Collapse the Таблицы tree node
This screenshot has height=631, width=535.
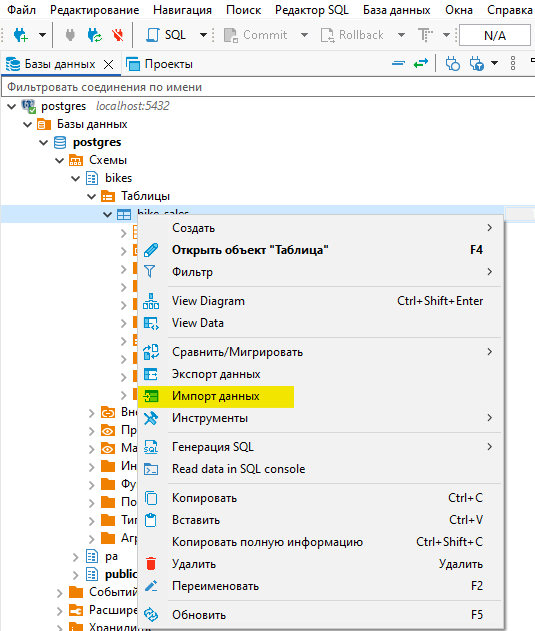coord(92,196)
